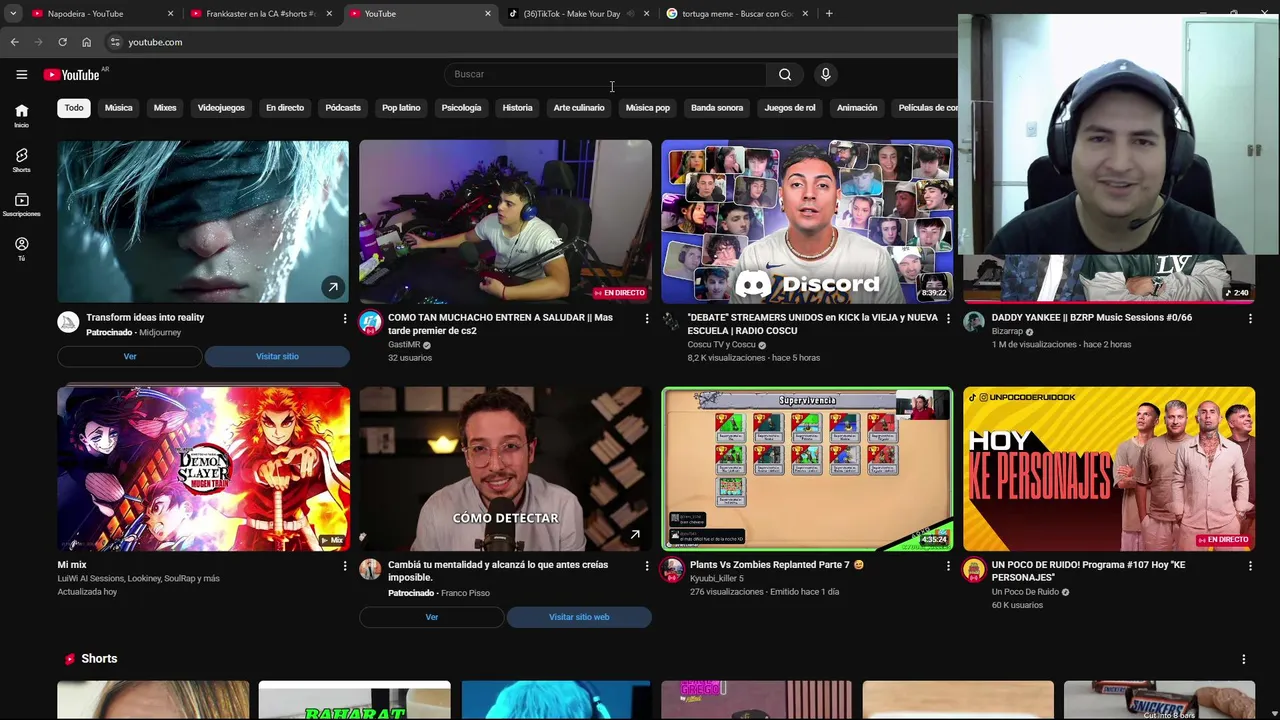Viewport: 1280px width, 720px height.
Task: Open options for Daddy Yankee BZRP video
Action: (1250, 319)
